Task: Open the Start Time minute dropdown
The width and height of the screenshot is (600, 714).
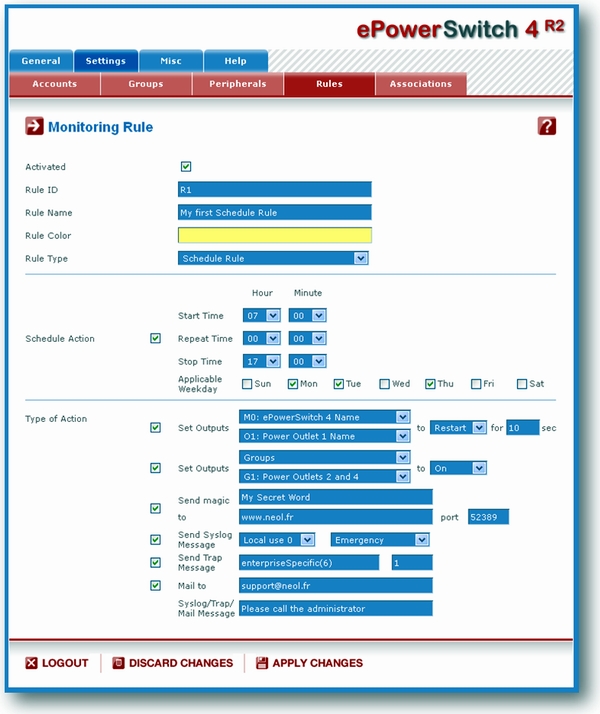Action: [307, 316]
